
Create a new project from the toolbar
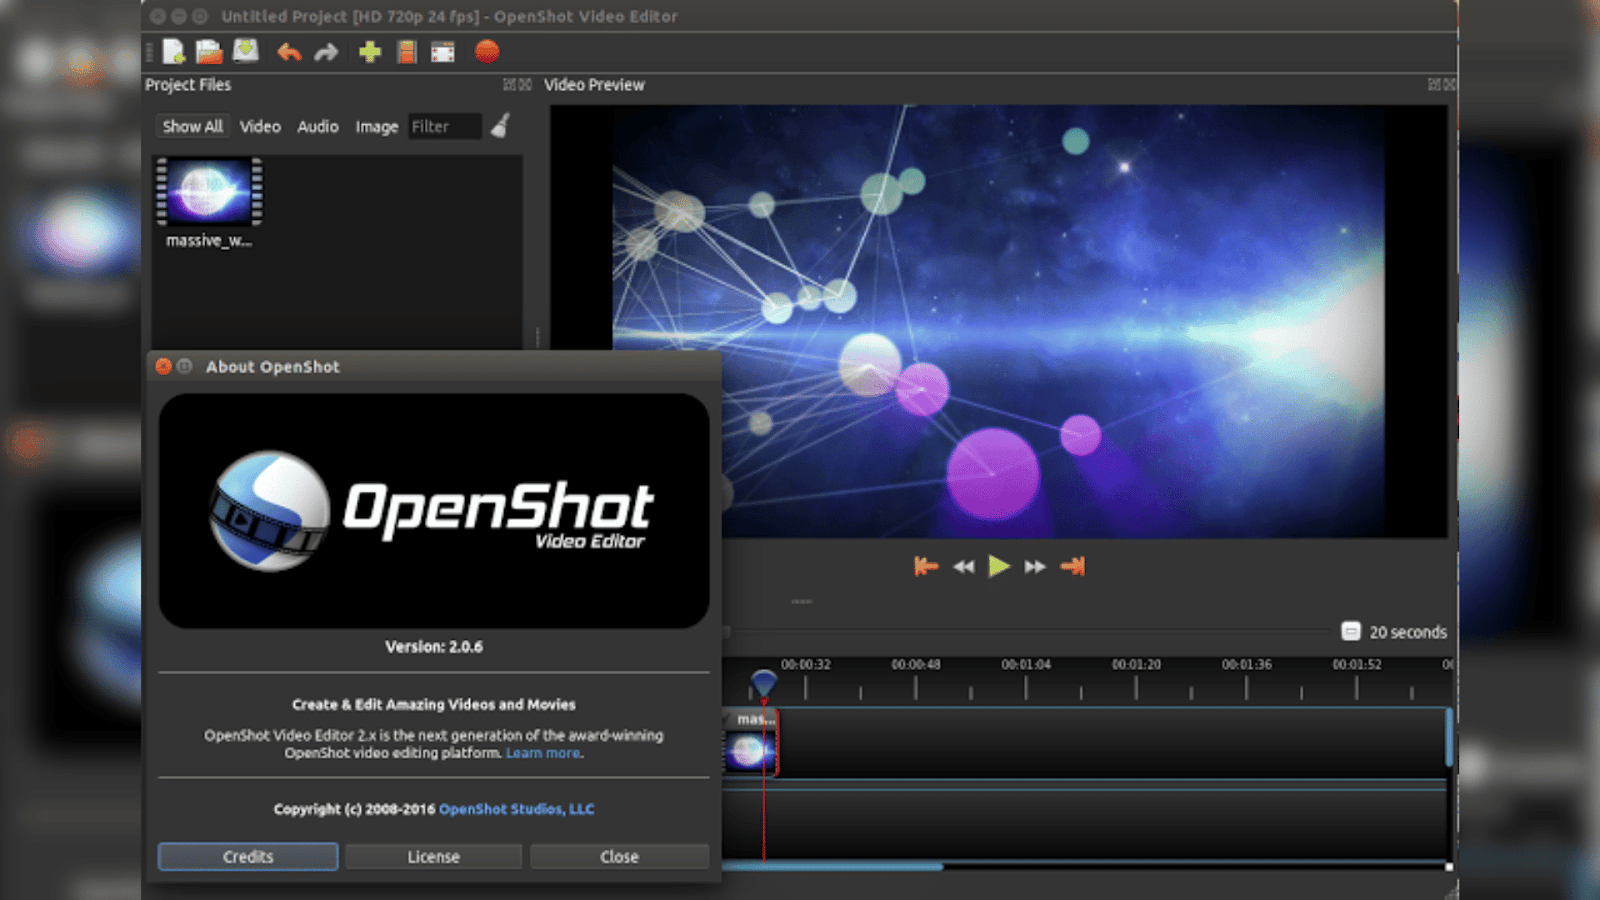pyautogui.click(x=174, y=52)
